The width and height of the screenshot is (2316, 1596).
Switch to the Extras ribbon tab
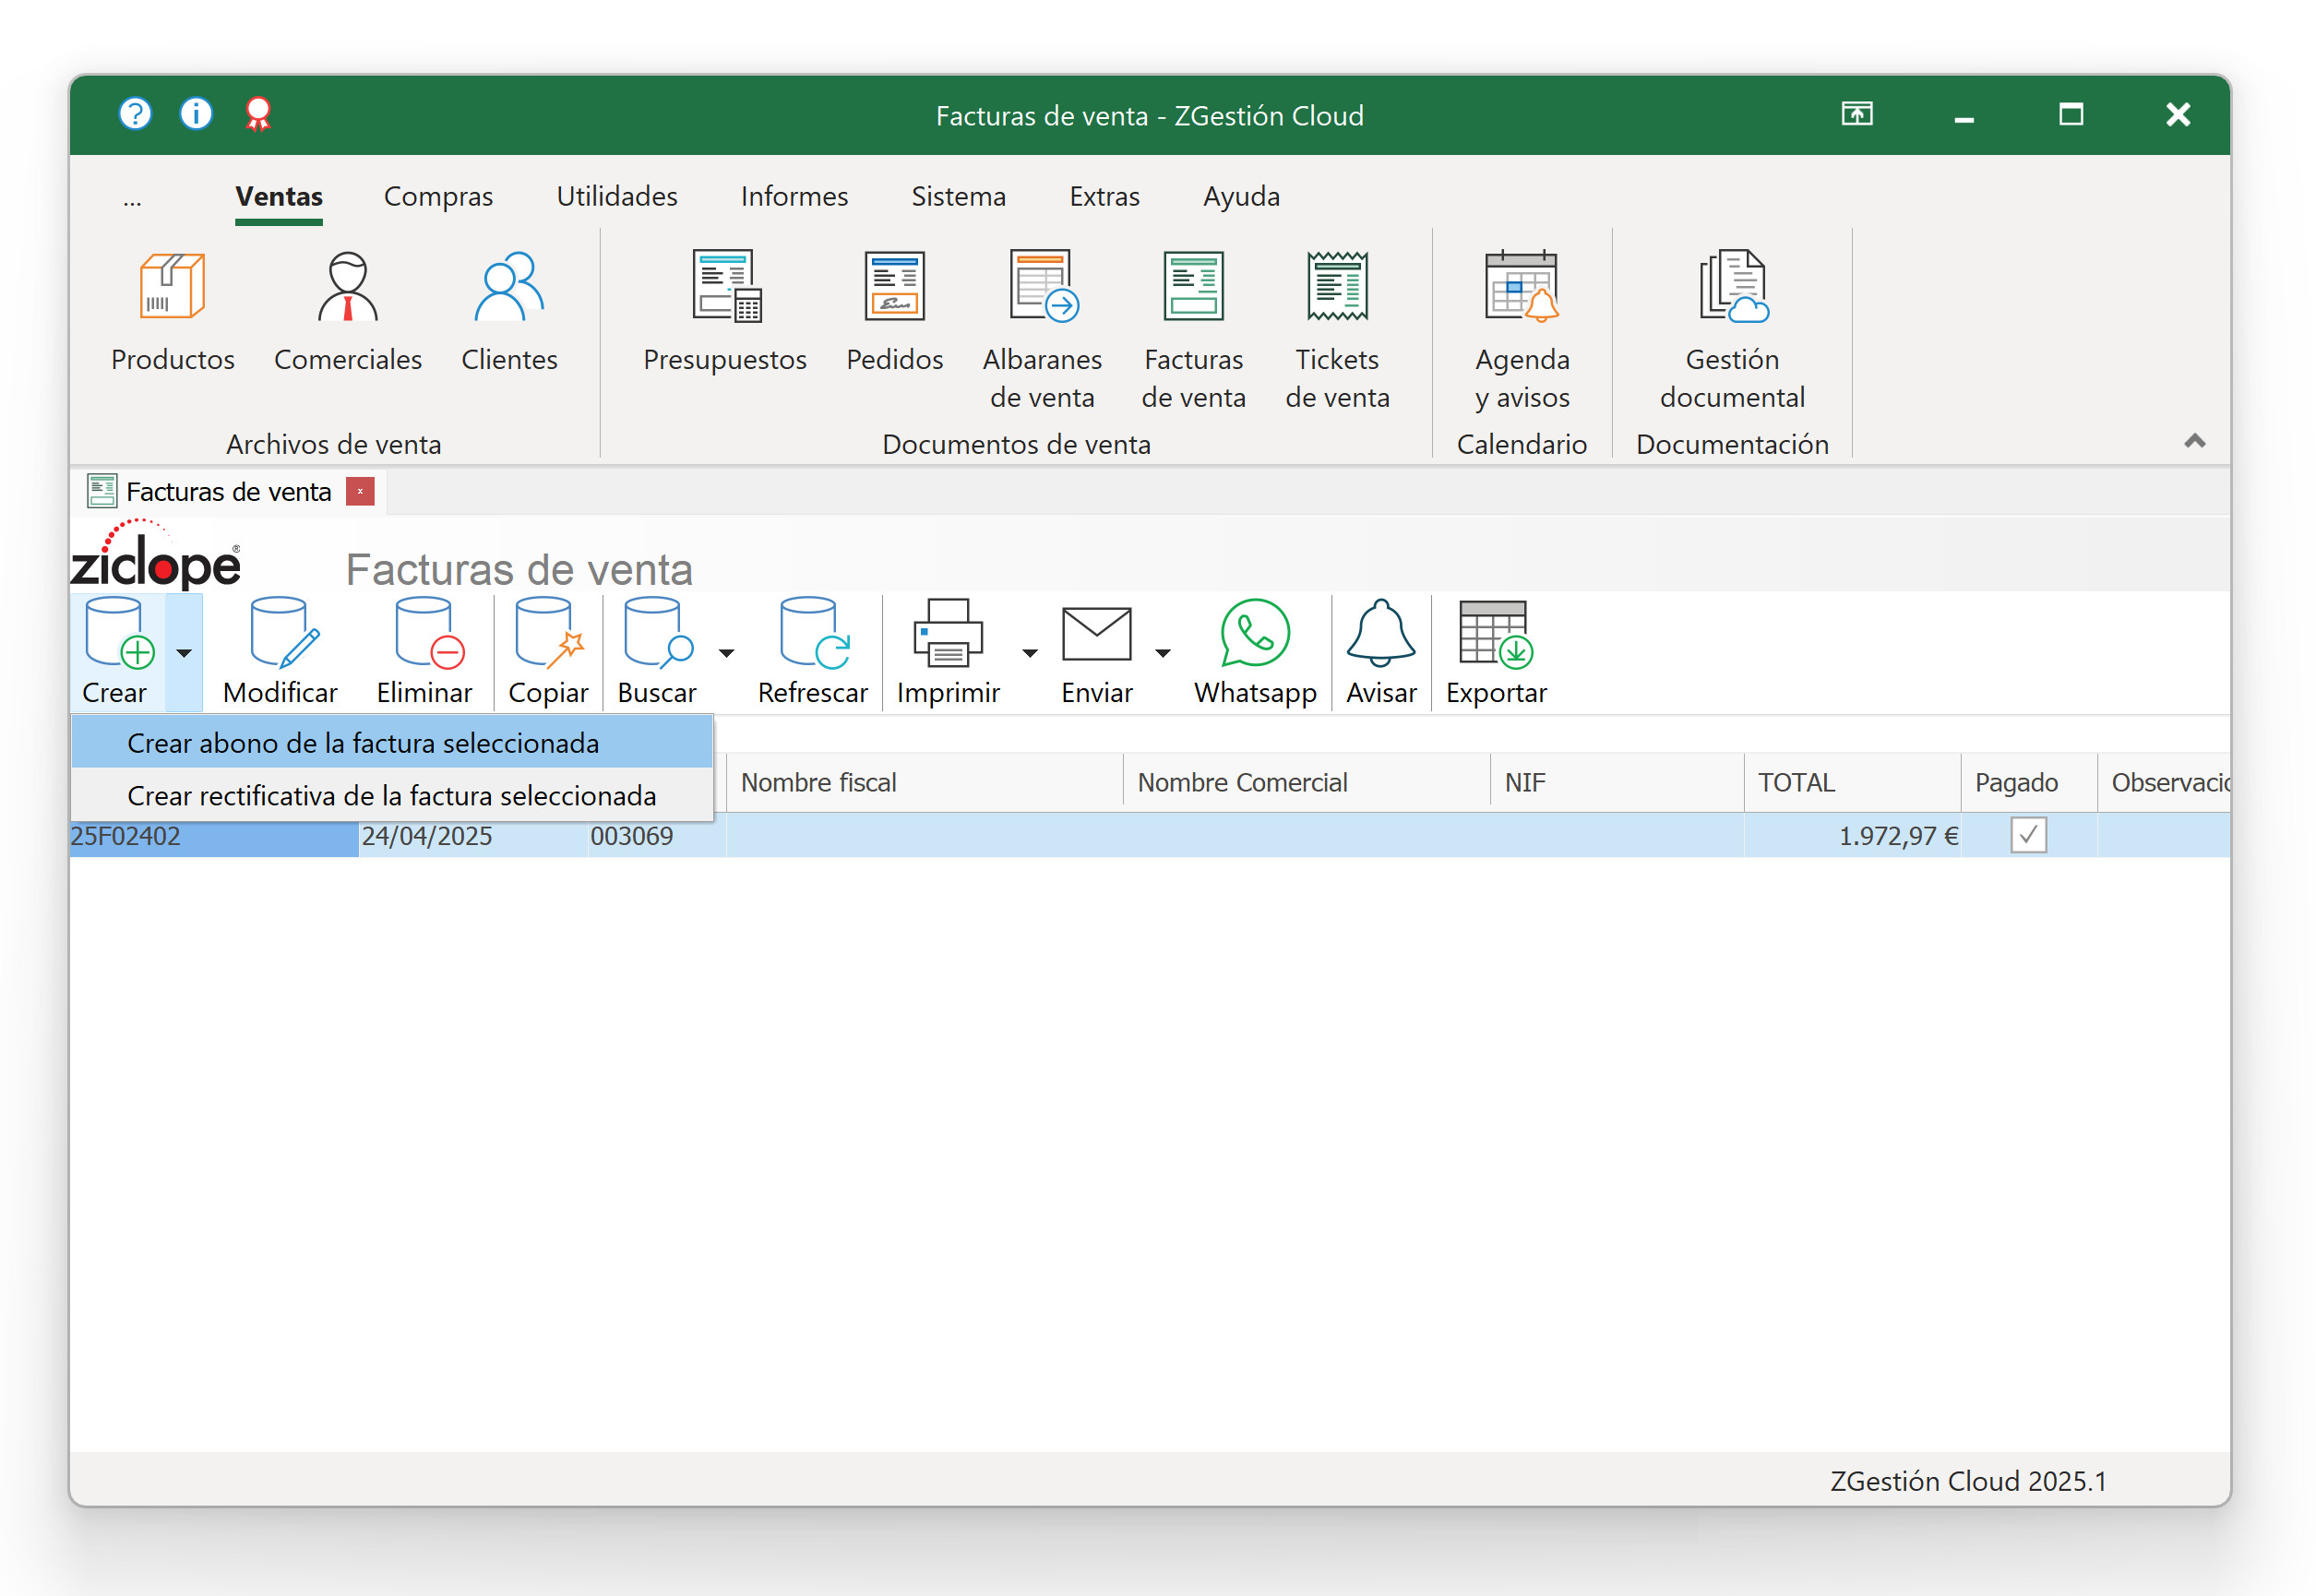[x=1105, y=197]
